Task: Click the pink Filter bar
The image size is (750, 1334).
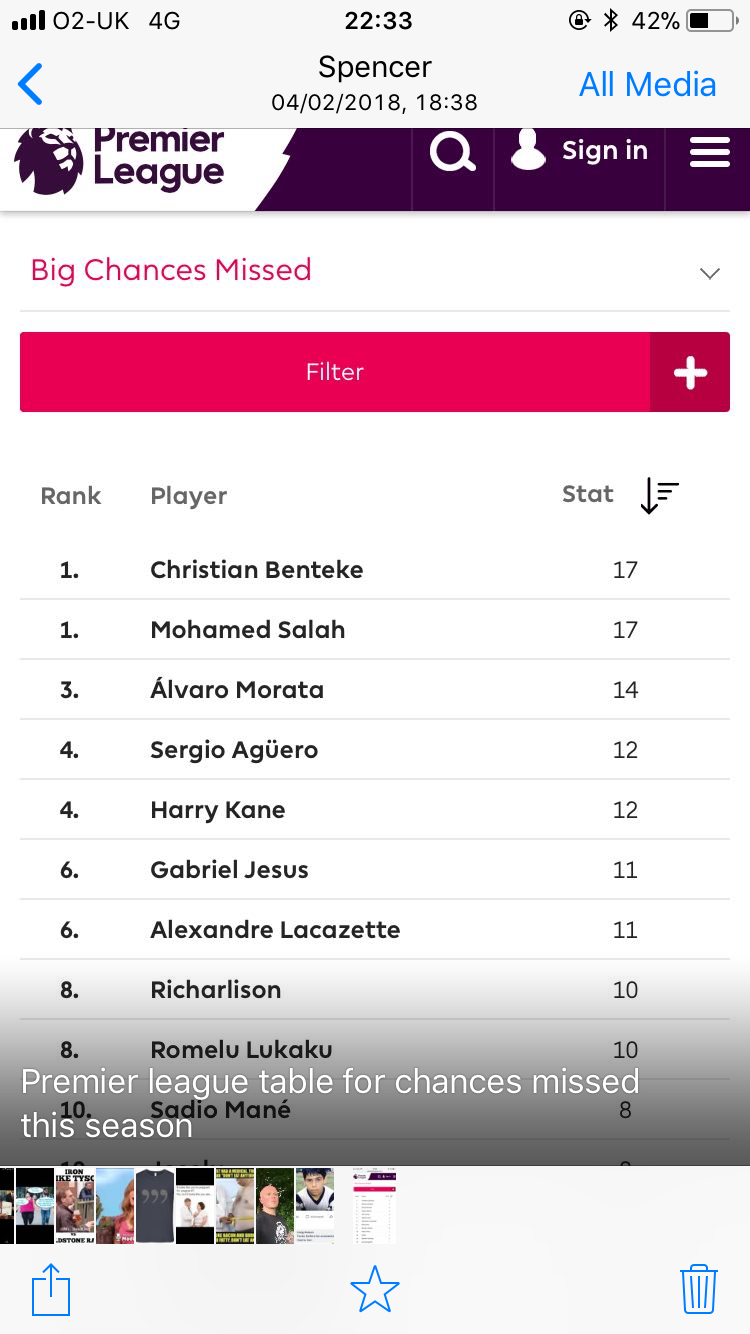Action: tap(335, 372)
